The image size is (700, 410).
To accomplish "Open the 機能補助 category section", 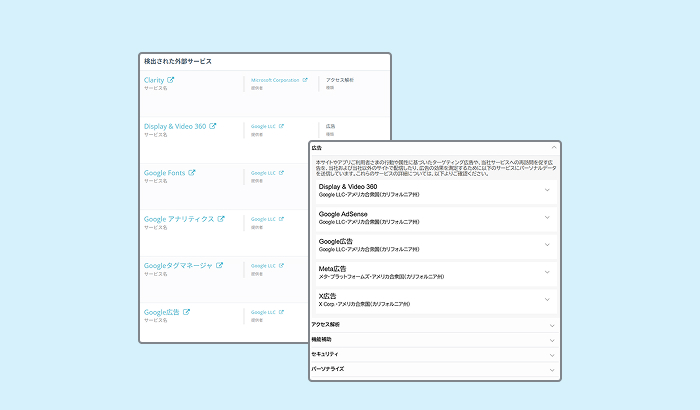I will coord(552,340).
